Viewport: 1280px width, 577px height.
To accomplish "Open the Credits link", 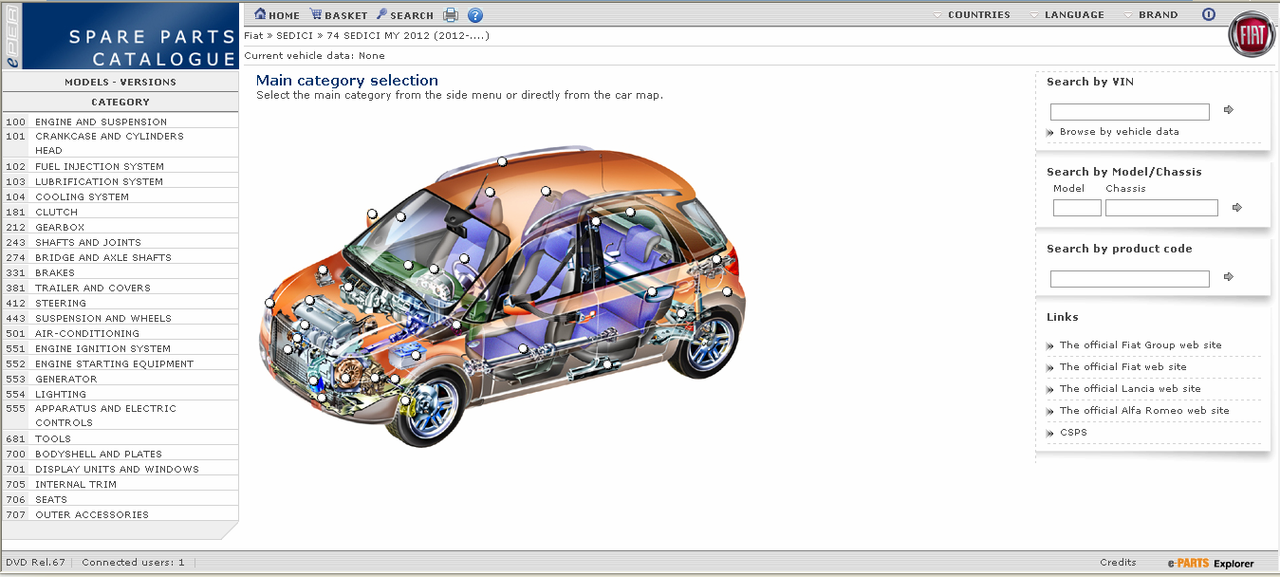I will [x=1118, y=562].
